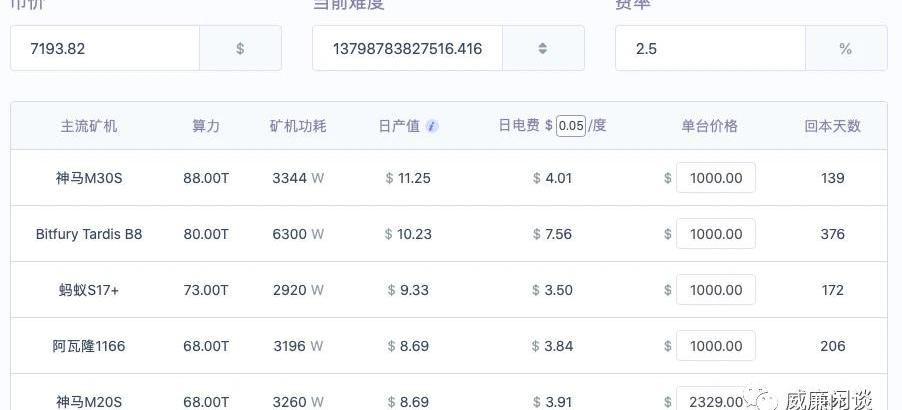Click the coin price field showing 7193.82
The image size is (902, 410).
(x=105, y=48)
